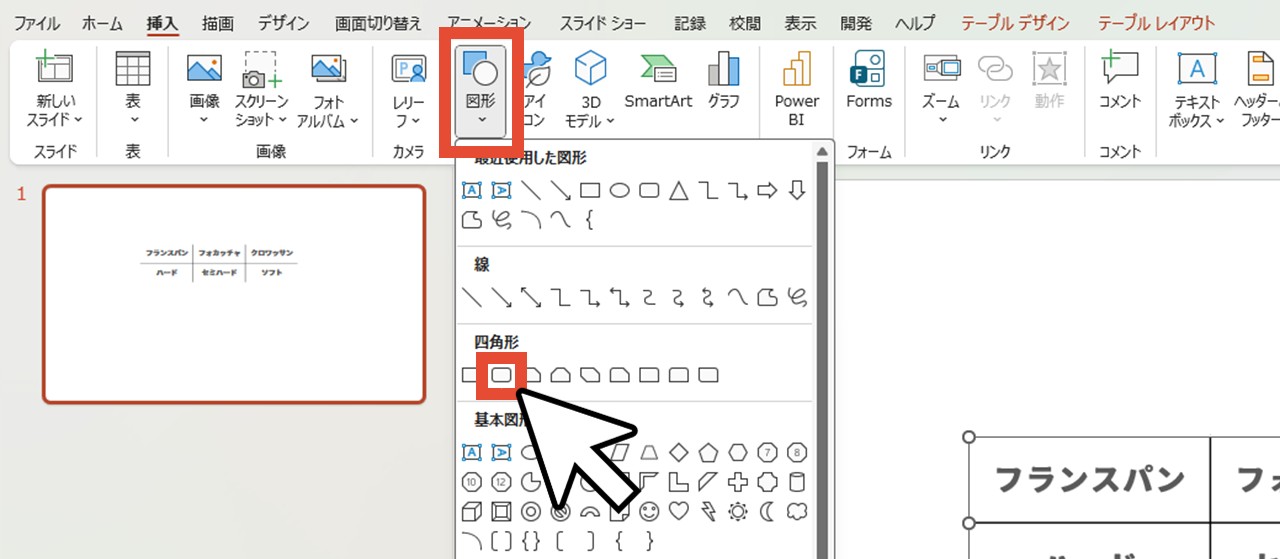Viewport: 1280px width, 559px height.
Task: Pick the cube shape in 基本図形
Action: (x=472, y=512)
